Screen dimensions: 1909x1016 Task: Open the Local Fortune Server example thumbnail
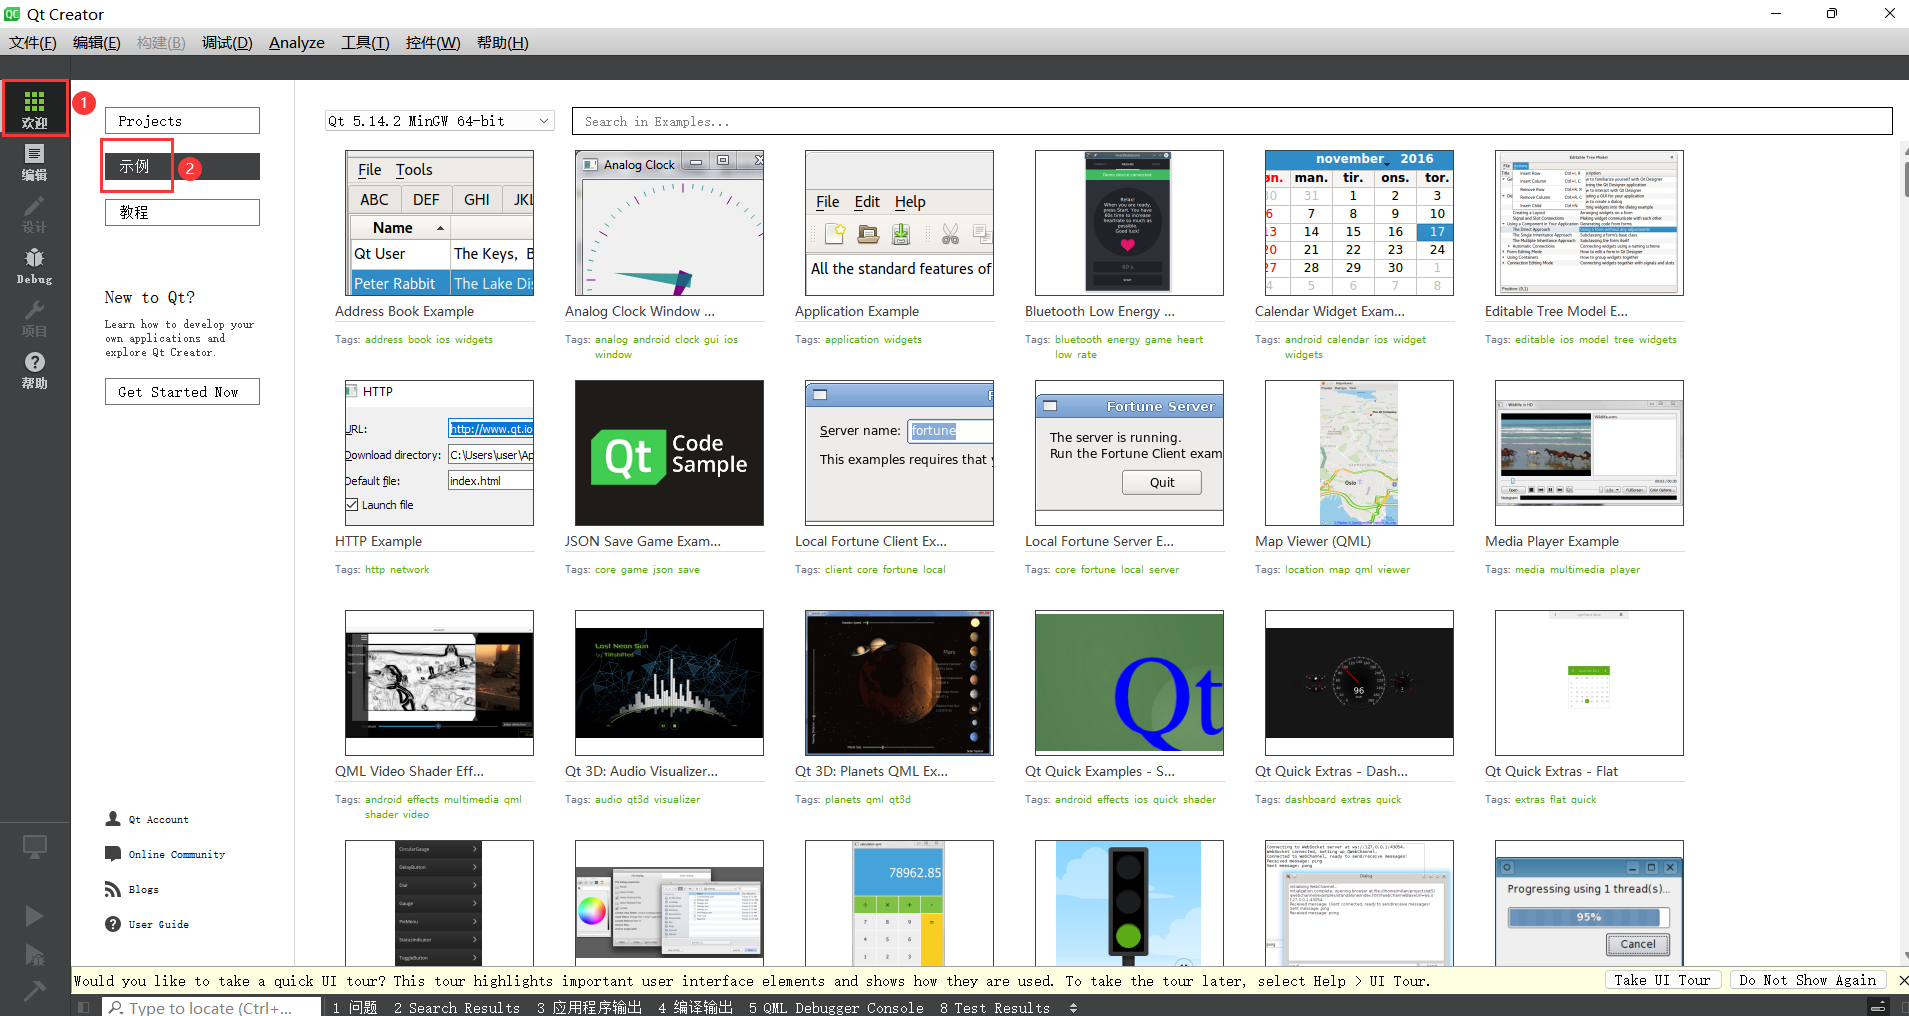pyautogui.click(x=1129, y=453)
